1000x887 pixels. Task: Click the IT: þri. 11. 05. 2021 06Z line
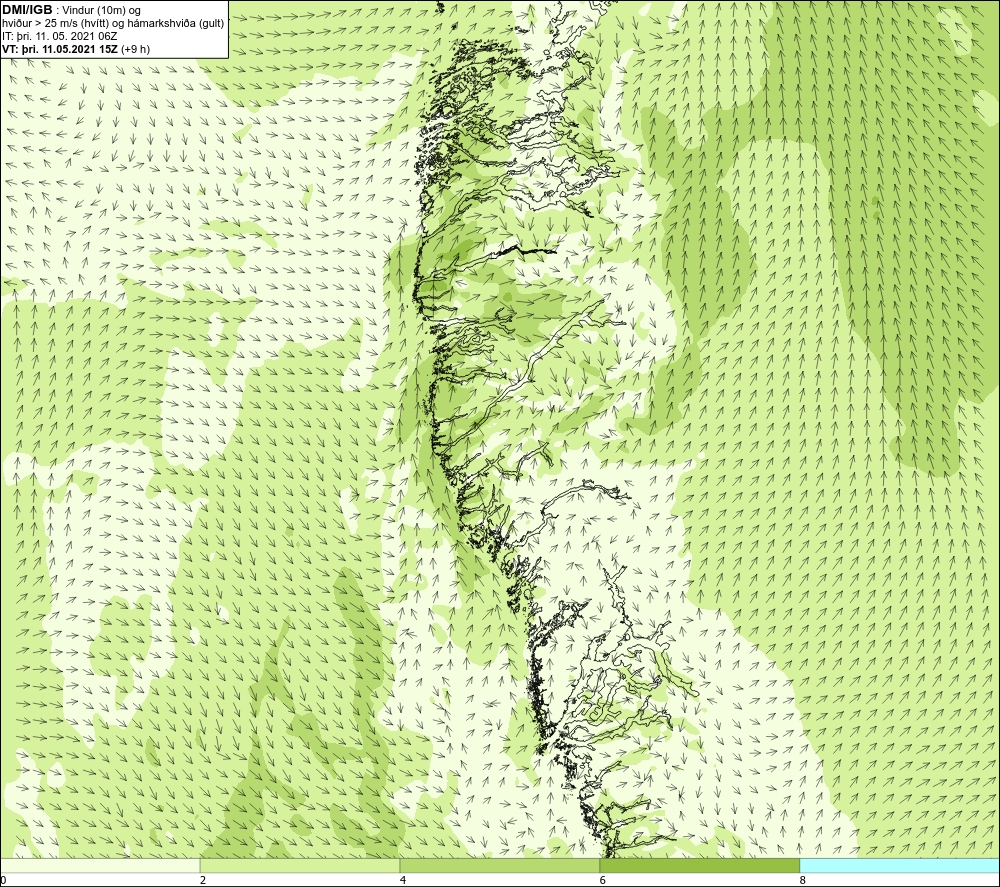click(x=60, y=36)
